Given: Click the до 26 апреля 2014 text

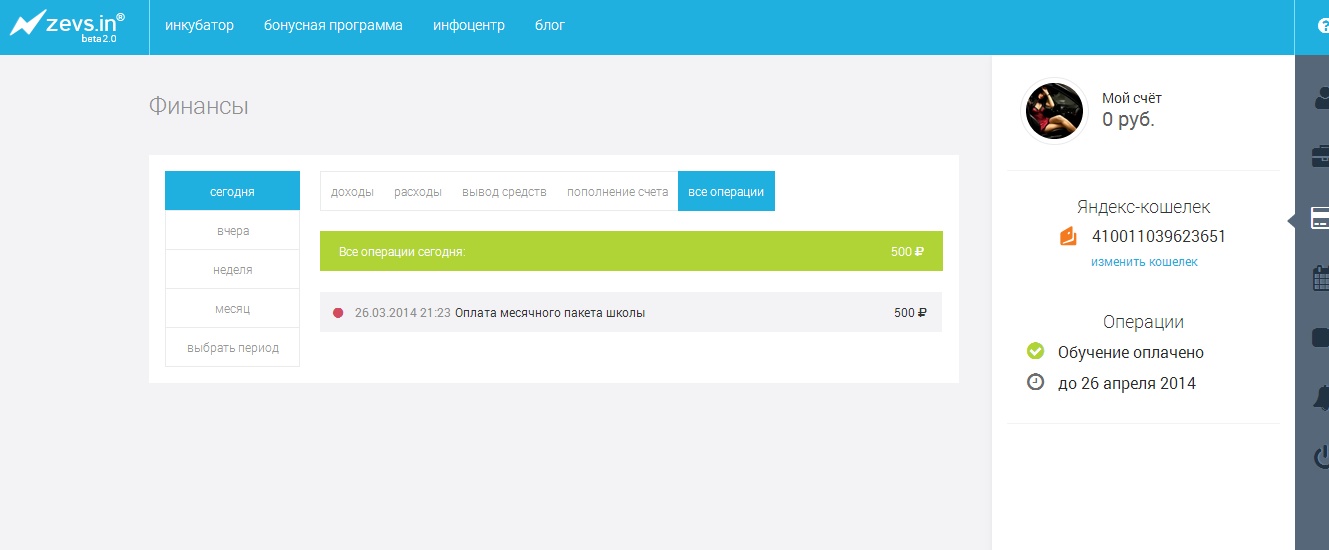Looking at the screenshot, I should pyautogui.click(x=1127, y=383).
